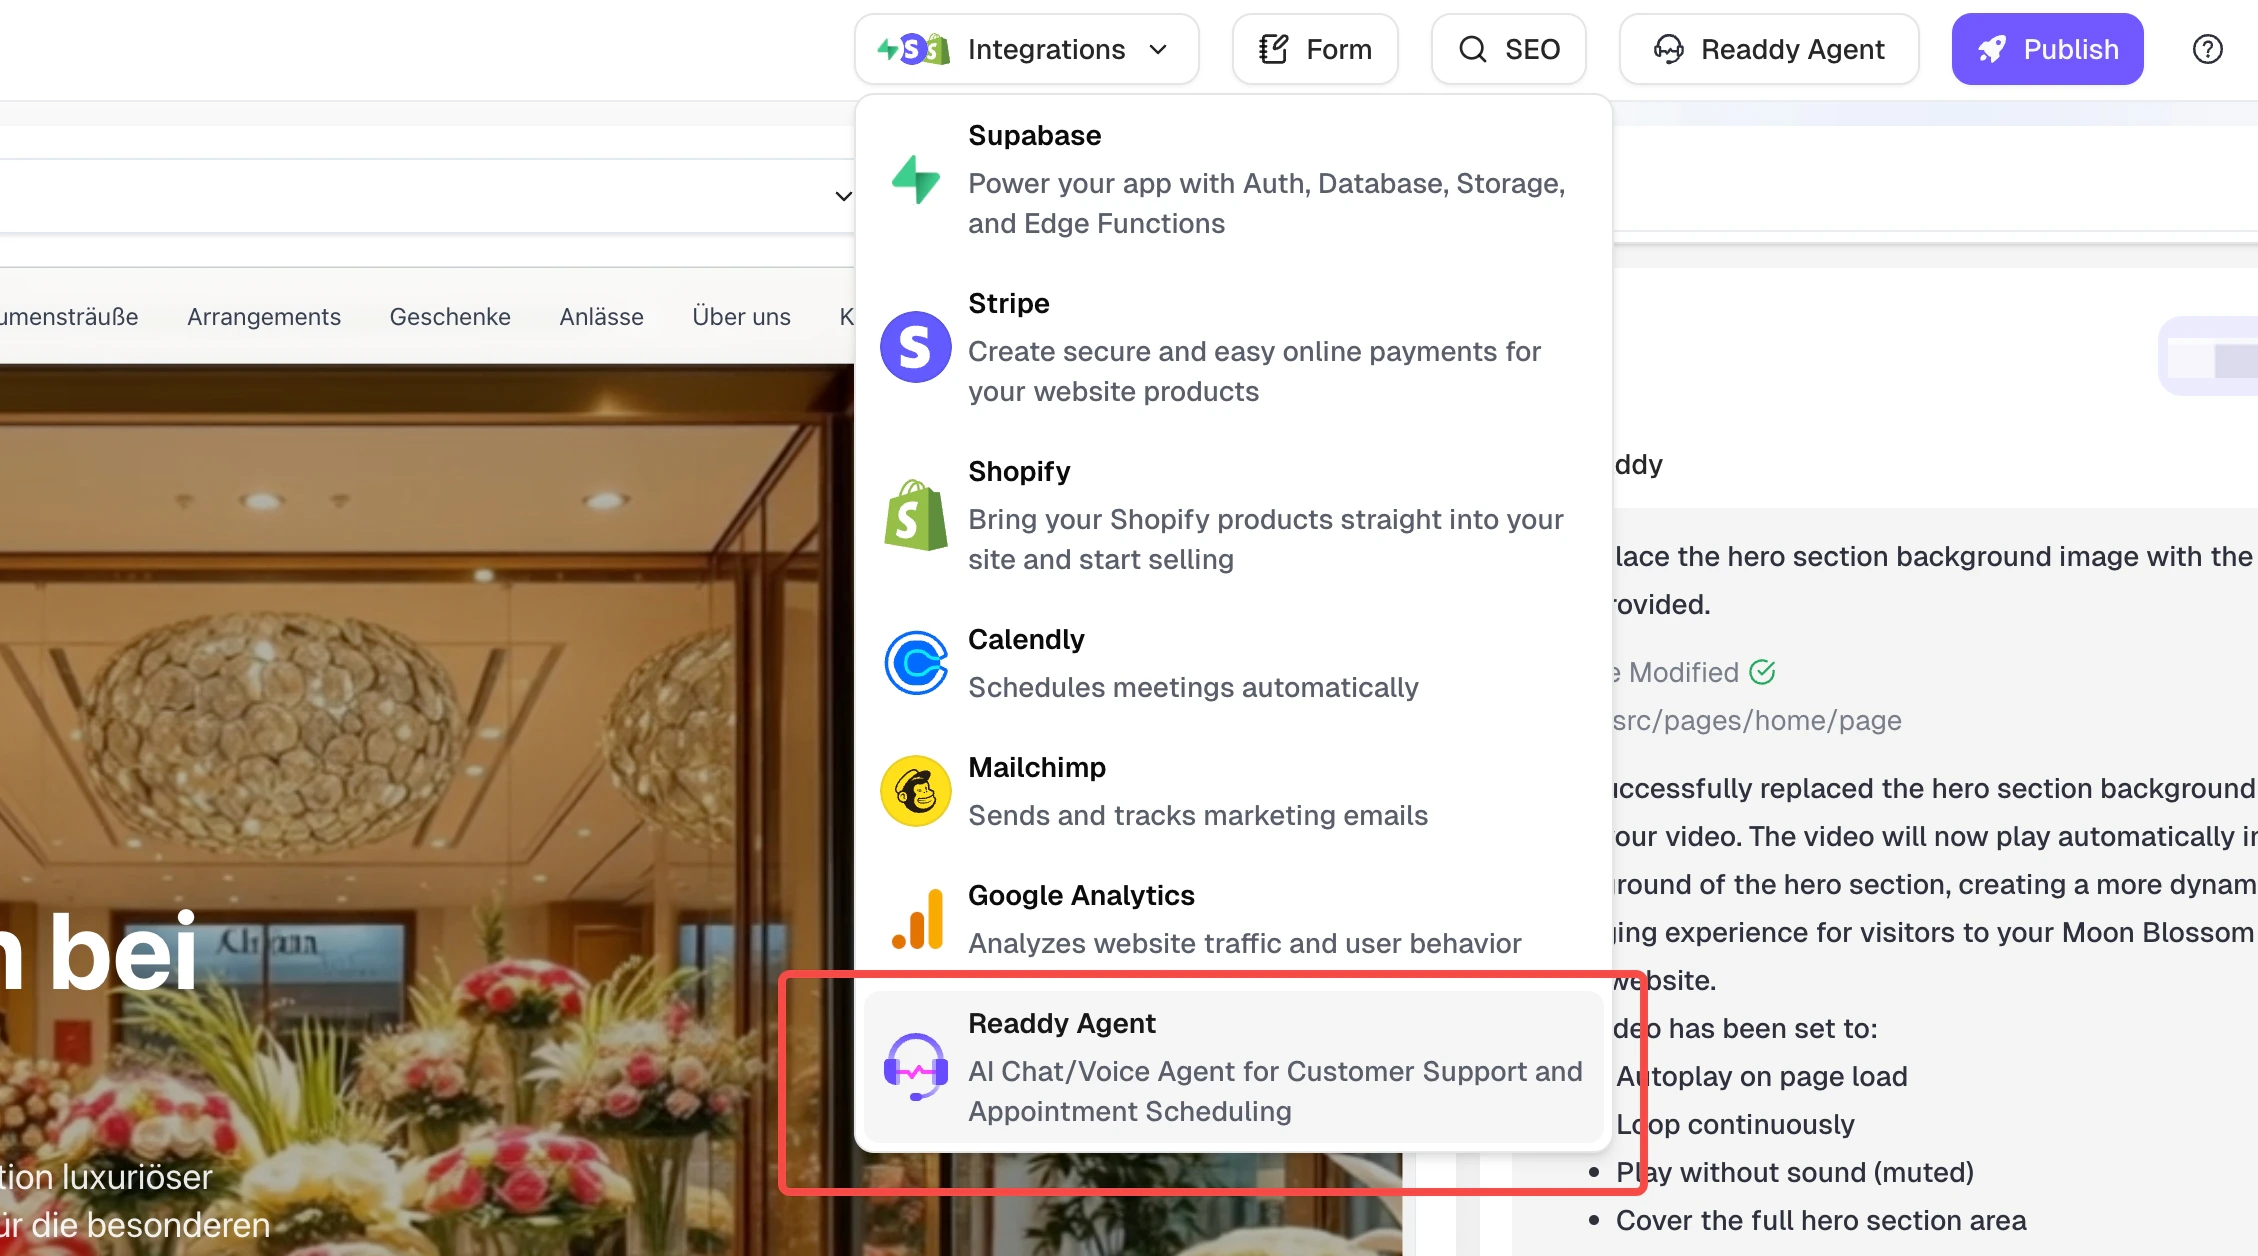The height and width of the screenshot is (1256, 2258).
Task: Click the collapse chevron below the toolbar
Action: pos(842,196)
